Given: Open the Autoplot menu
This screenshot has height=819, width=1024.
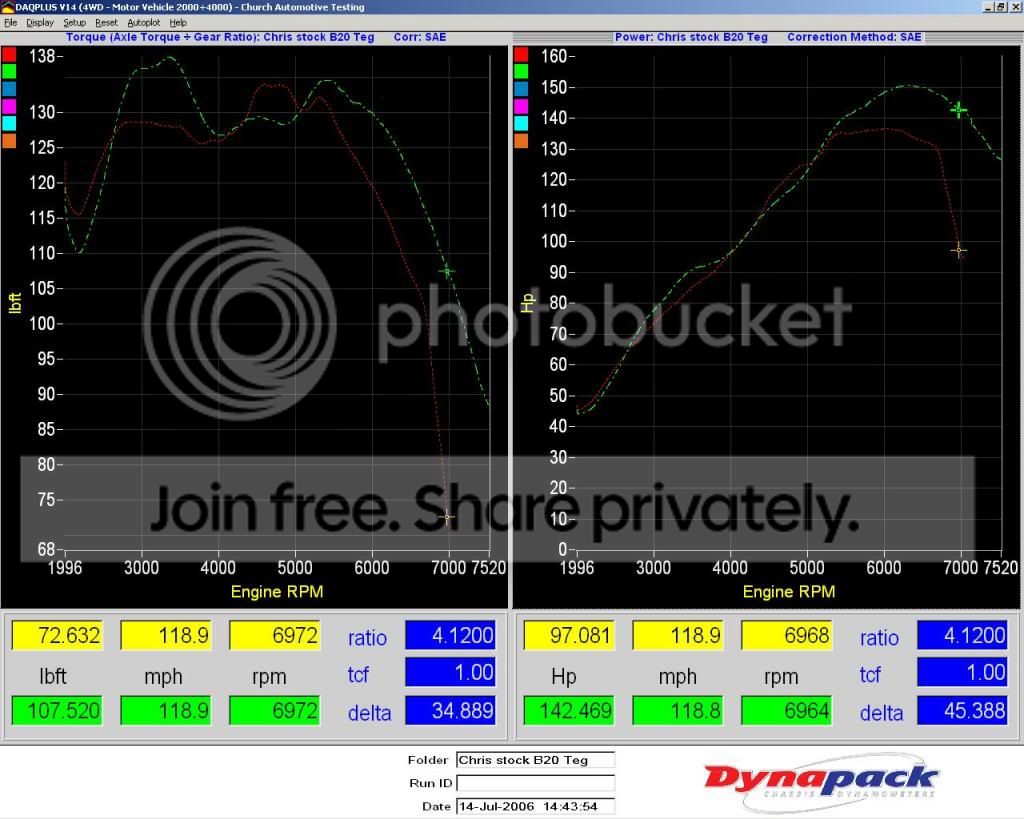Looking at the screenshot, I should [144, 22].
